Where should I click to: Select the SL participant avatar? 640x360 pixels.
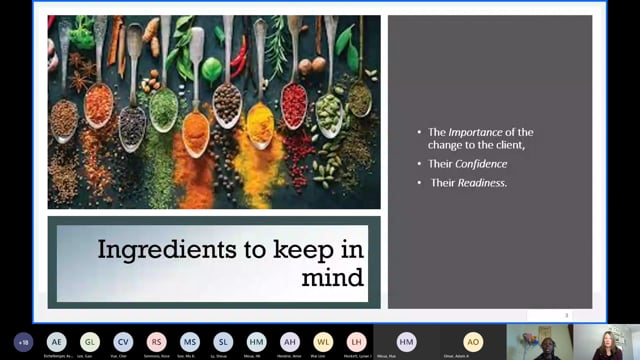(223, 342)
